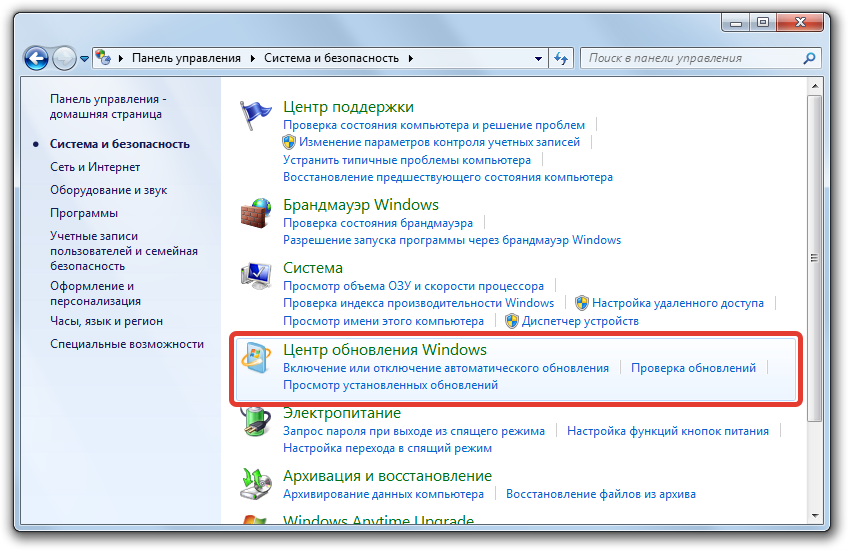The image size is (849, 551).
Task: Open Диспетчер устройств
Action: click(580, 321)
